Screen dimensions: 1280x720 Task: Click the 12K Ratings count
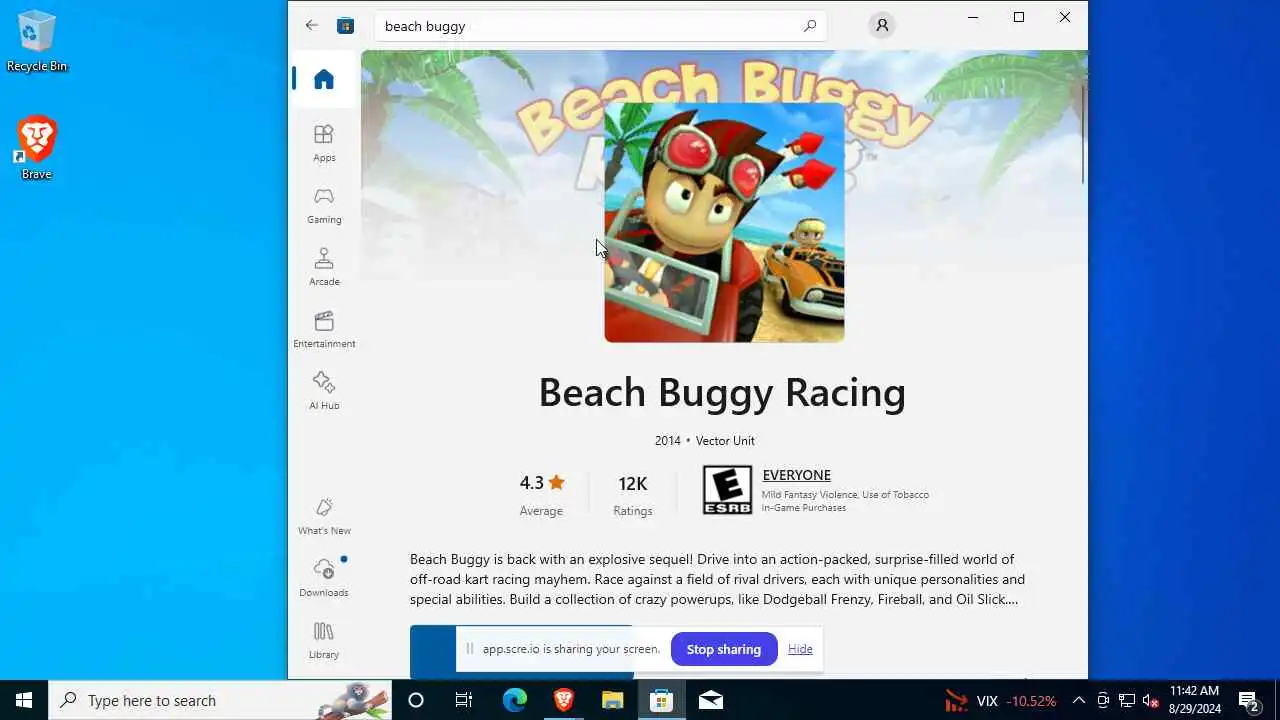click(x=632, y=494)
